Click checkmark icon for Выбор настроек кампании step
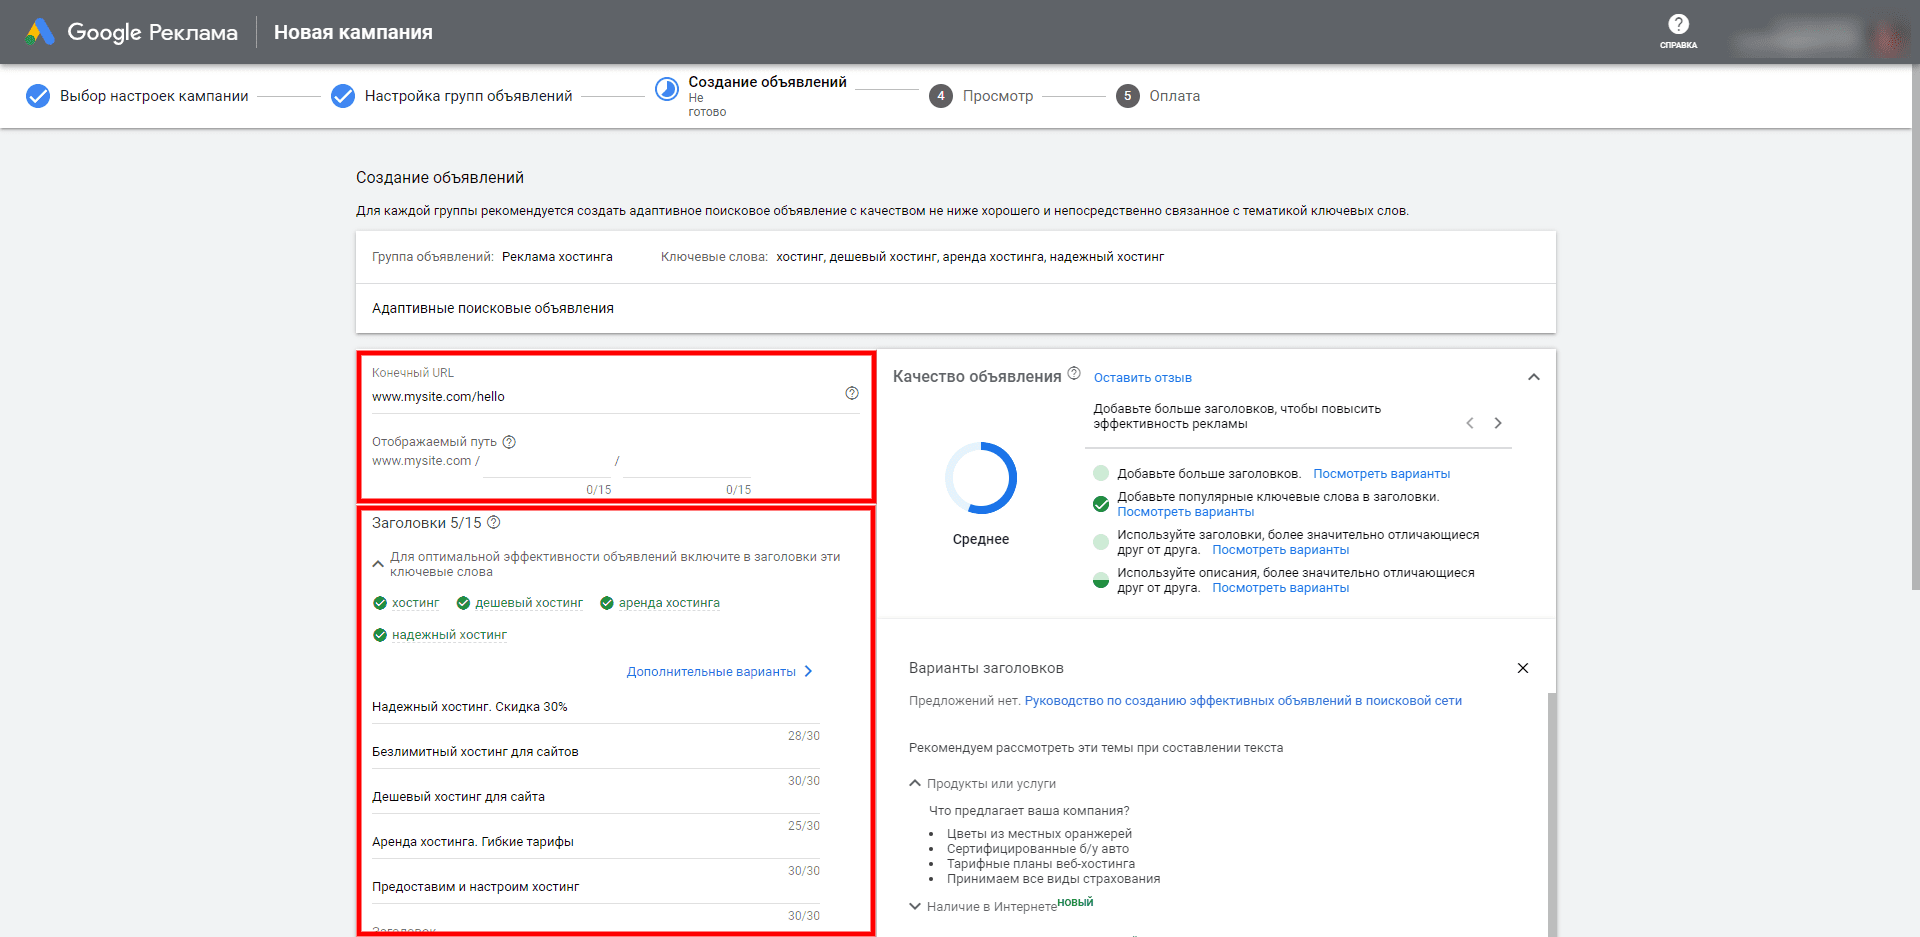Image resolution: width=1920 pixels, height=937 pixels. [38, 96]
